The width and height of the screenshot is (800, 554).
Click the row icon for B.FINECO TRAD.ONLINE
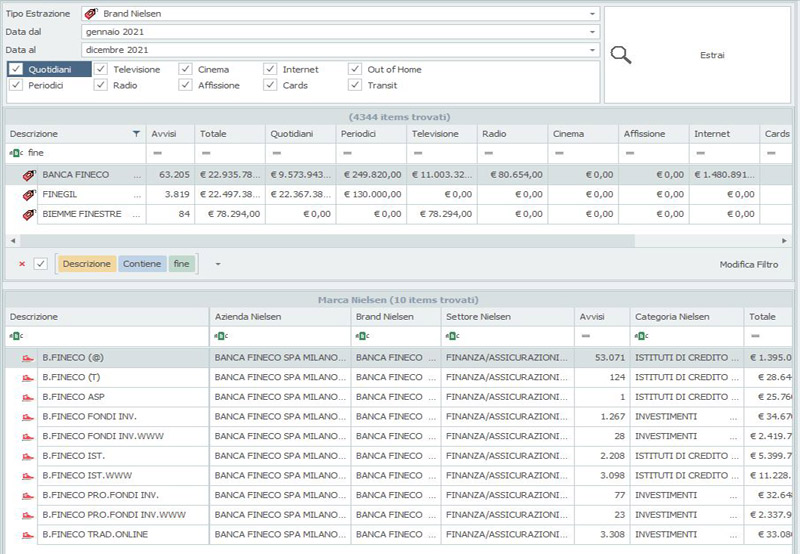click(27, 534)
